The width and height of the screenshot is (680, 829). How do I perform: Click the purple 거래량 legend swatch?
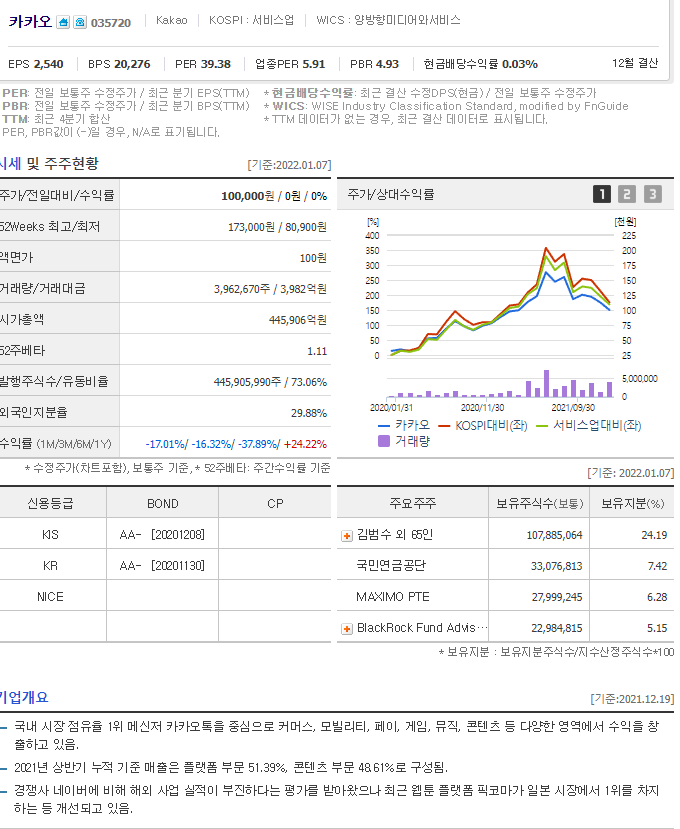tap(384, 441)
